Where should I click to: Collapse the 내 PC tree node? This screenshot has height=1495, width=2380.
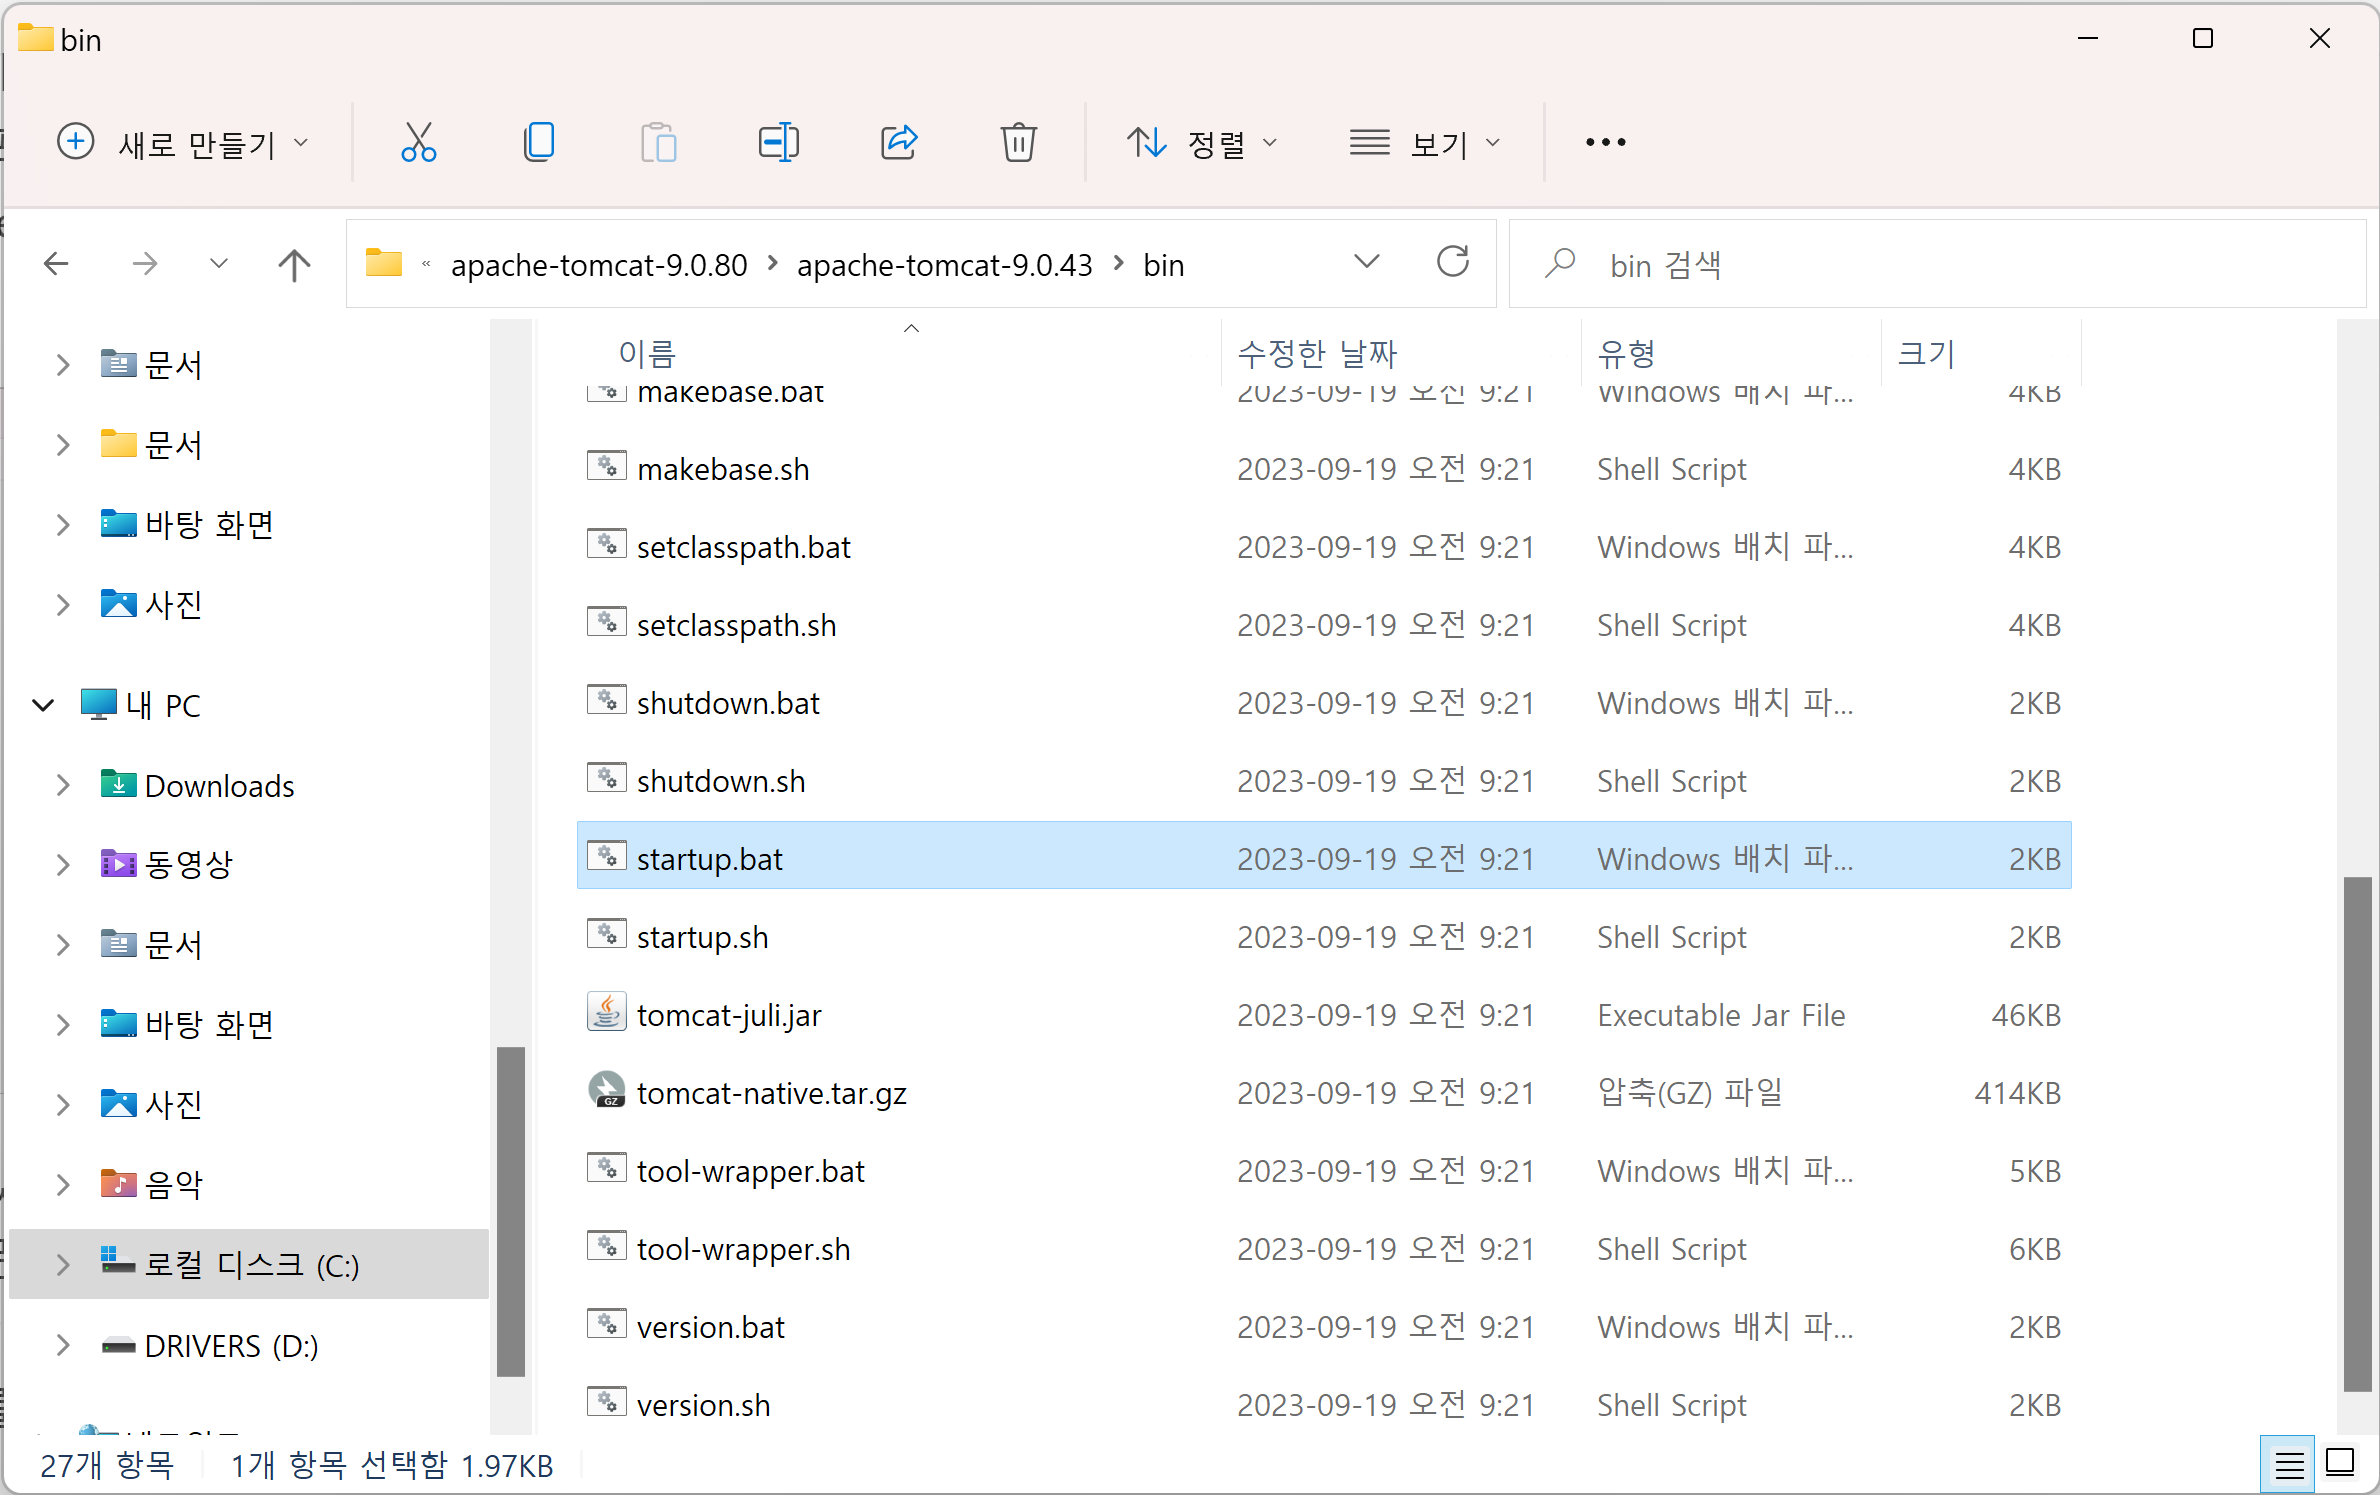click(43, 705)
